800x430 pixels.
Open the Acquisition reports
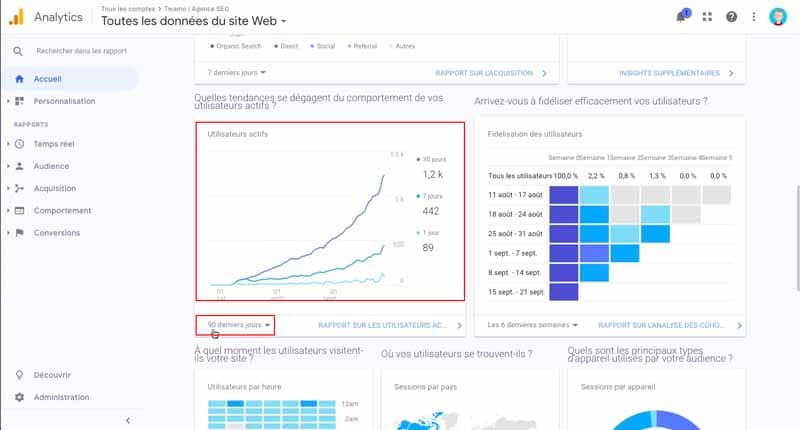tap(55, 188)
